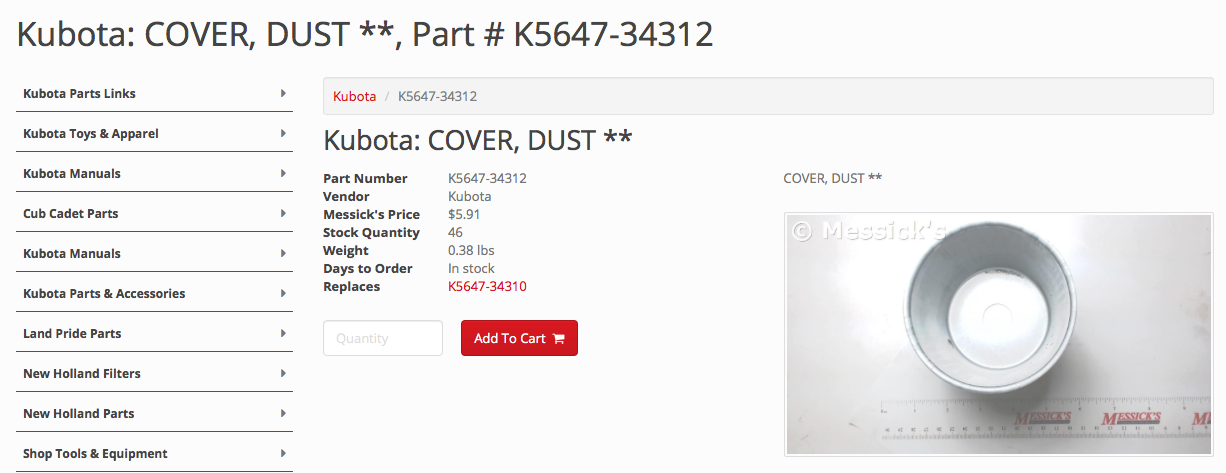Open replaced part K5647-34310 link
The image size is (1226, 473).
coord(487,286)
